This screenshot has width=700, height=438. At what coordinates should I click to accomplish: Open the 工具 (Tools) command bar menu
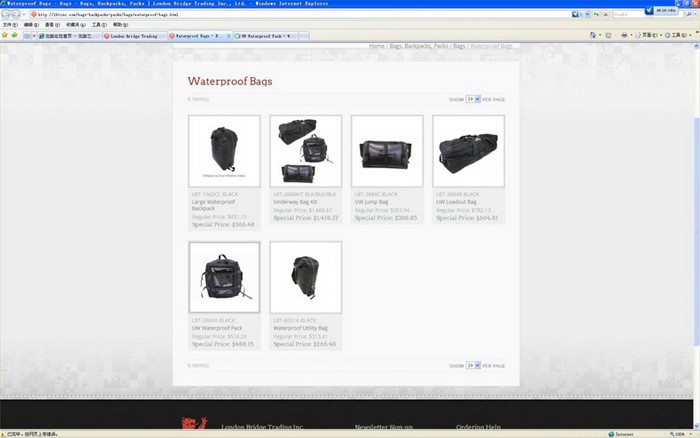(x=678, y=35)
